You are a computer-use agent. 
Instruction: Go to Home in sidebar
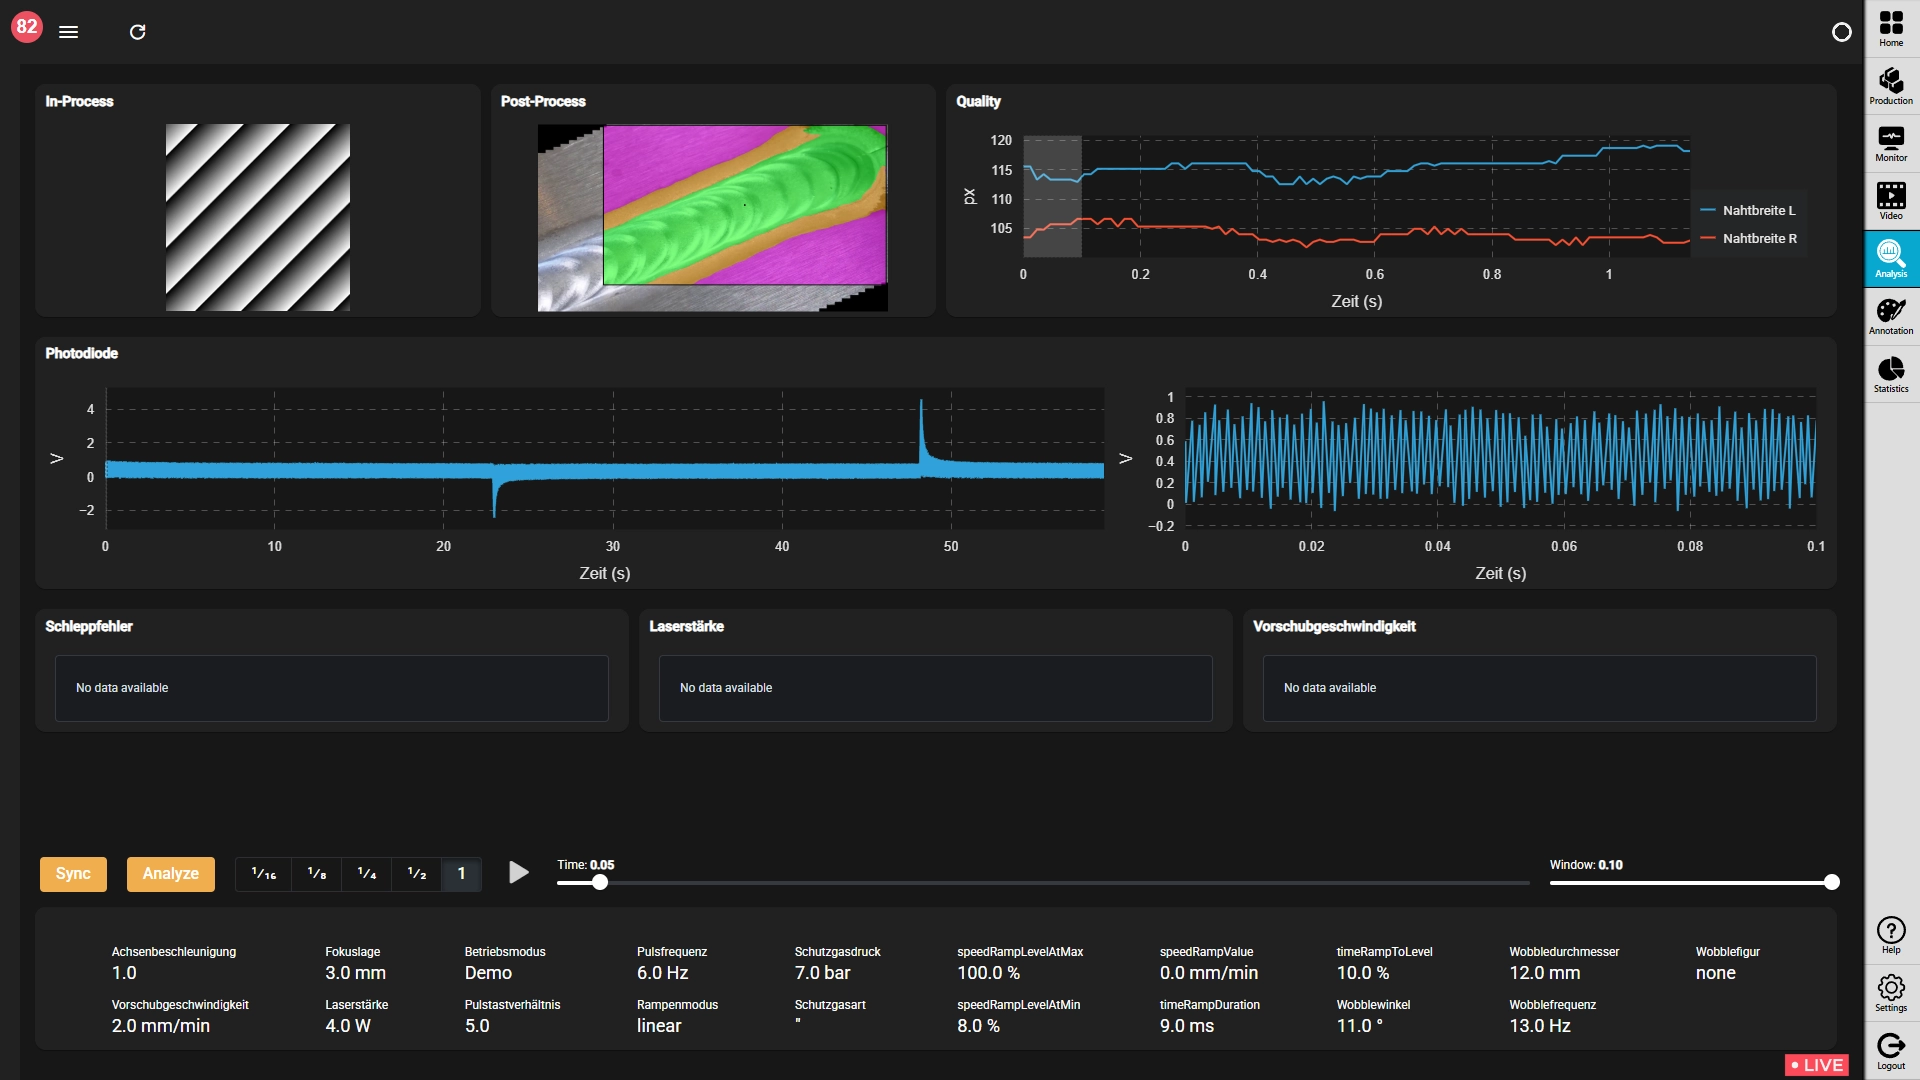click(x=1891, y=28)
